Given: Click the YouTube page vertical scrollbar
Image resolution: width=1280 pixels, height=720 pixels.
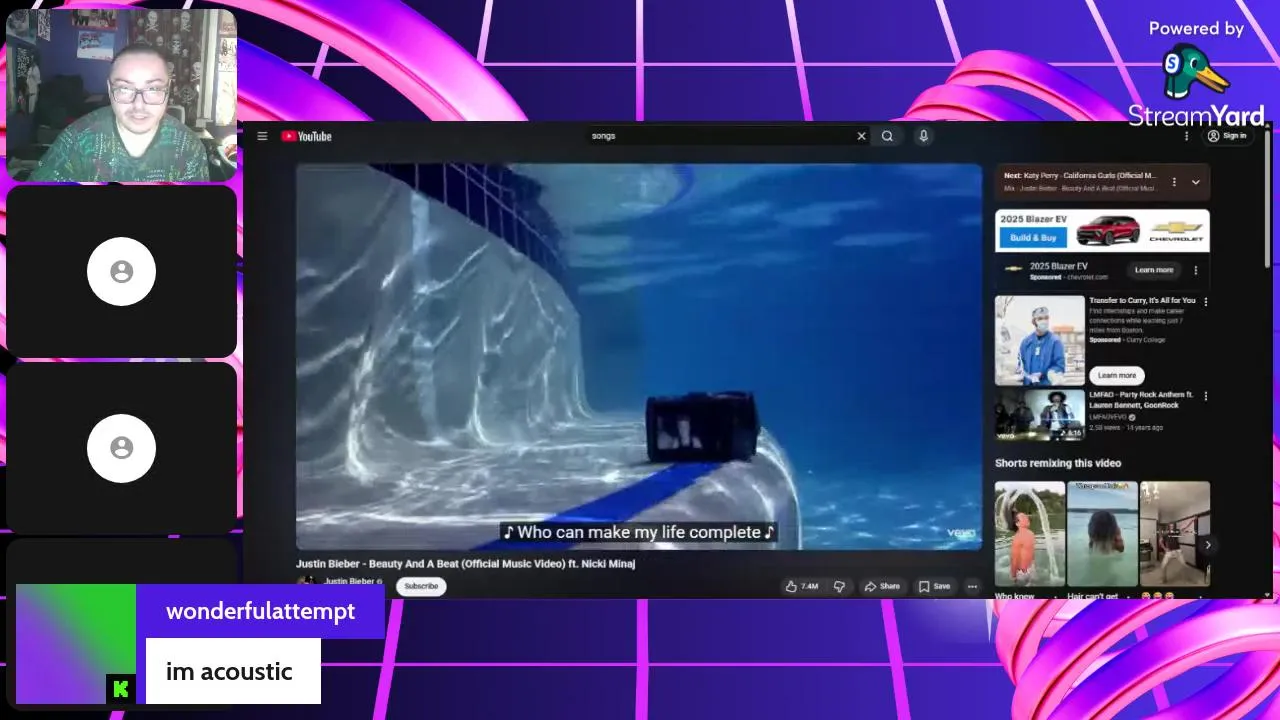Looking at the screenshot, I should [x=1267, y=200].
